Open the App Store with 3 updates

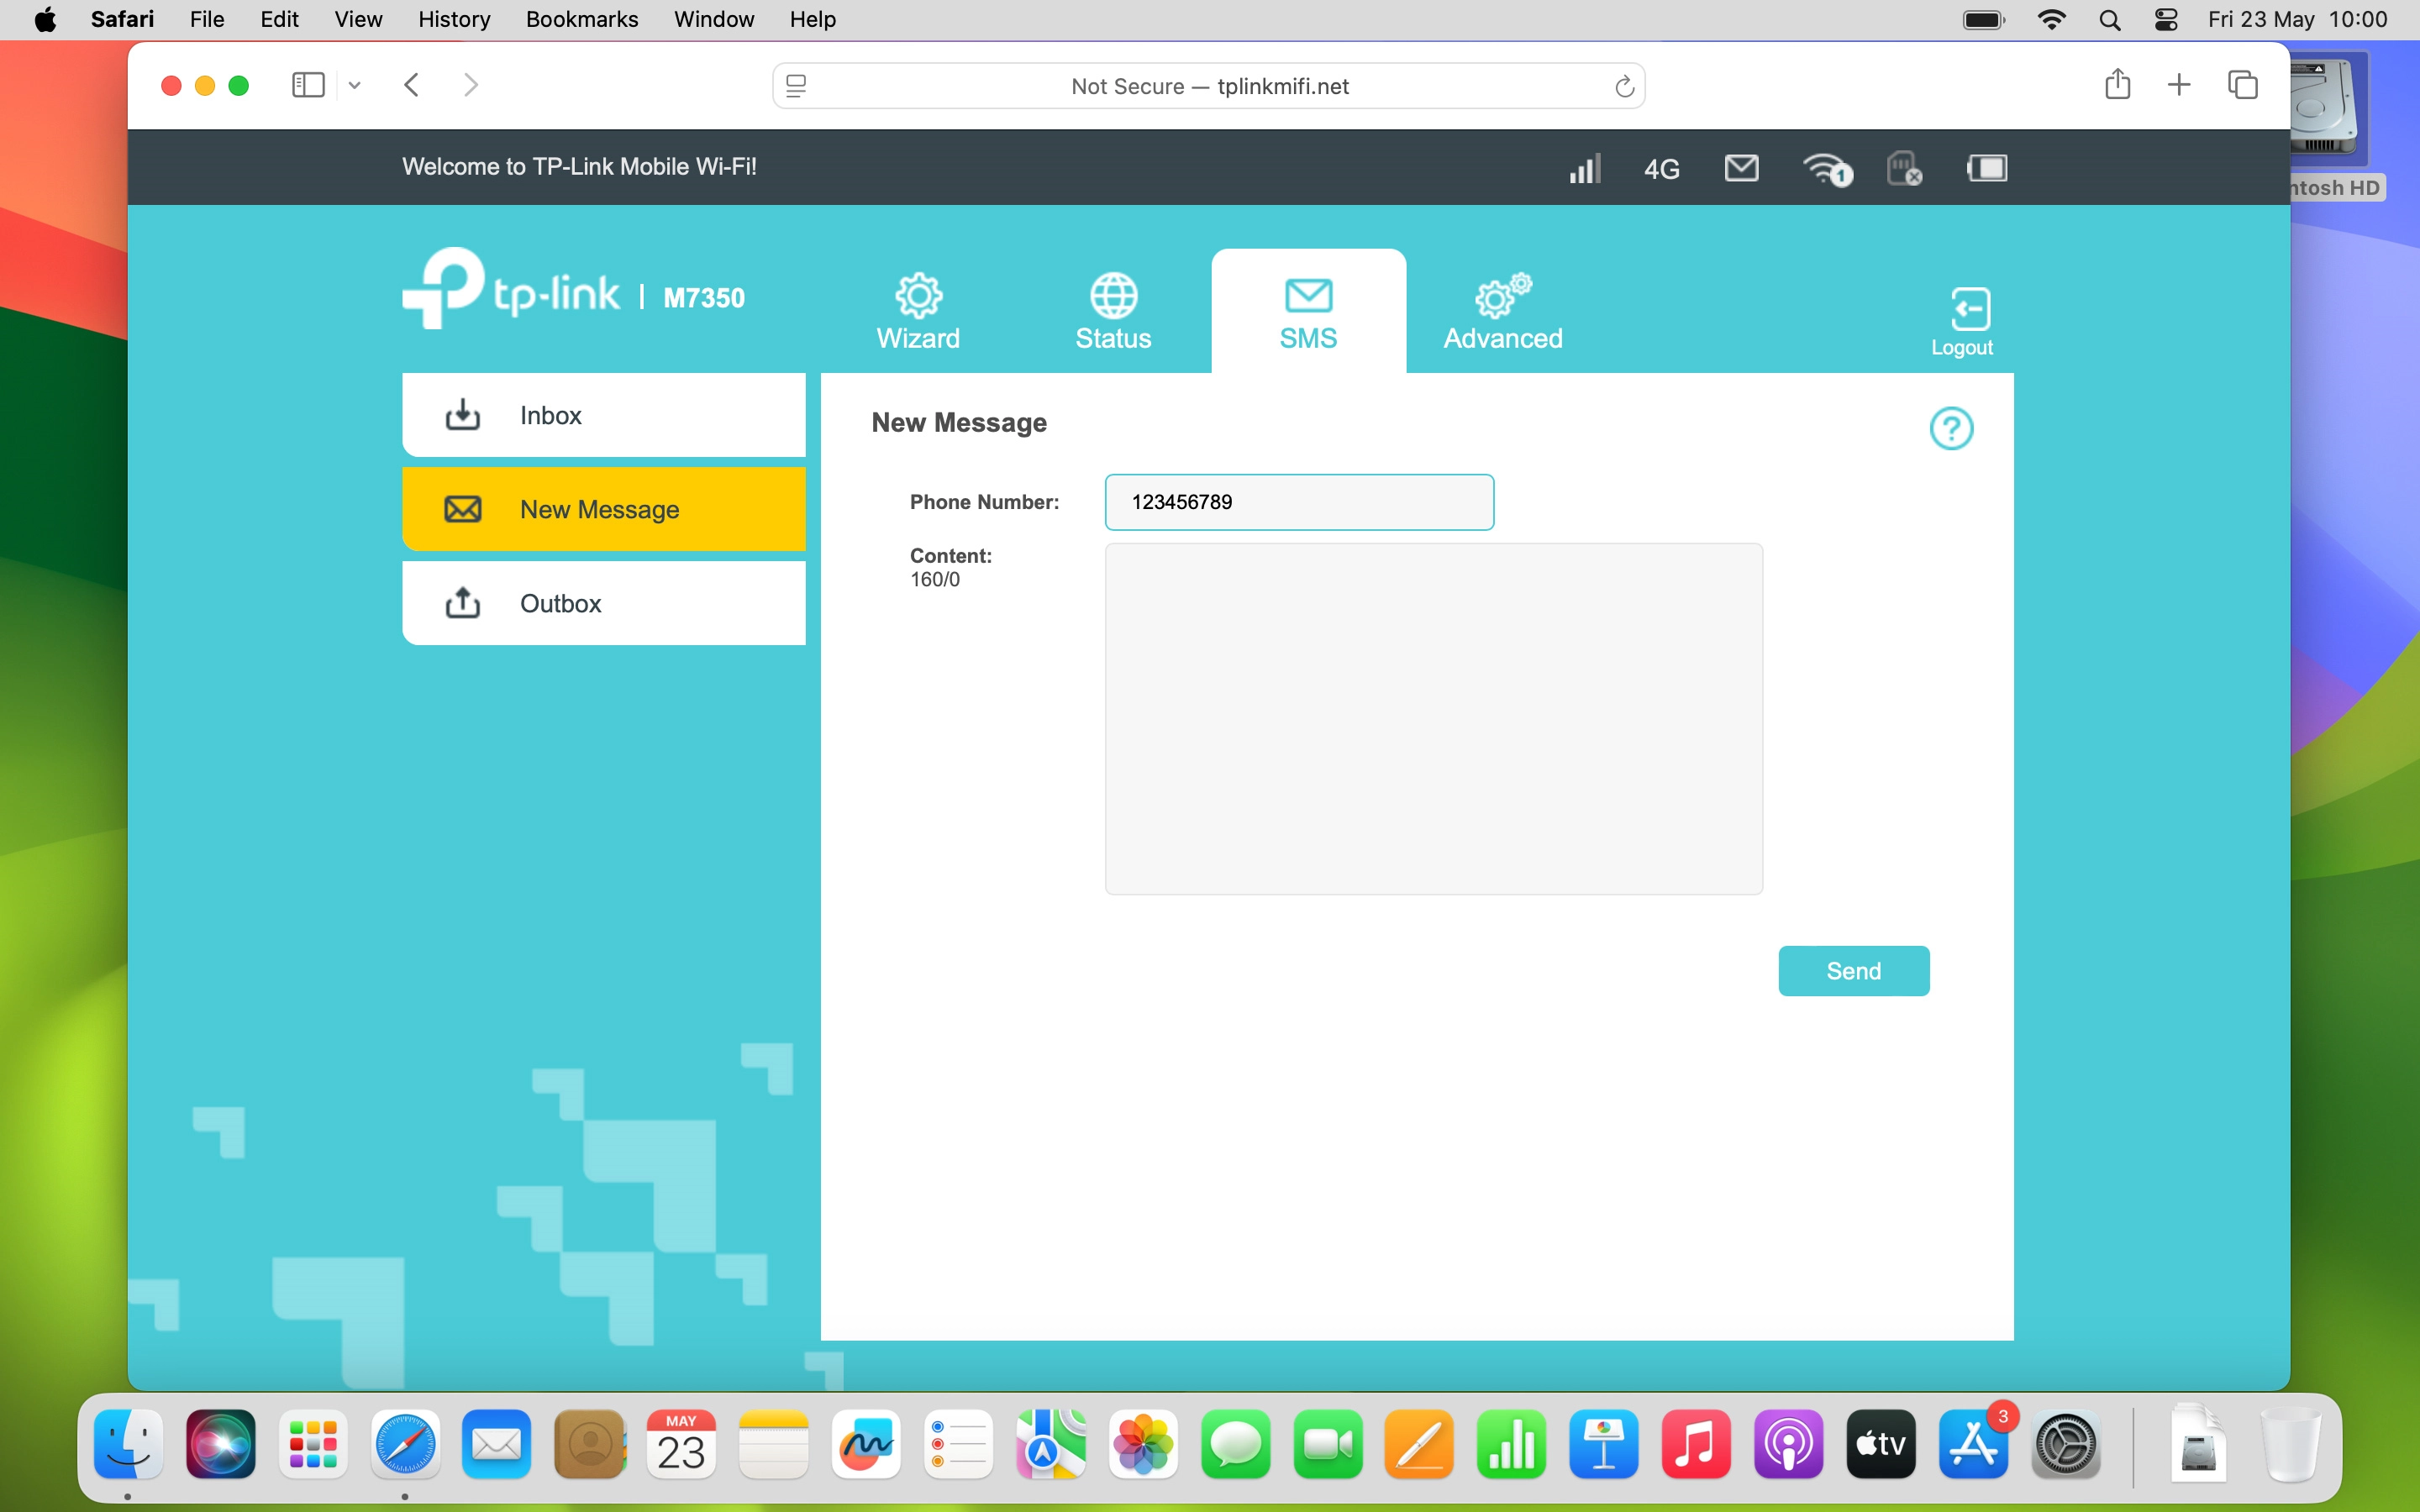[x=1973, y=1444]
